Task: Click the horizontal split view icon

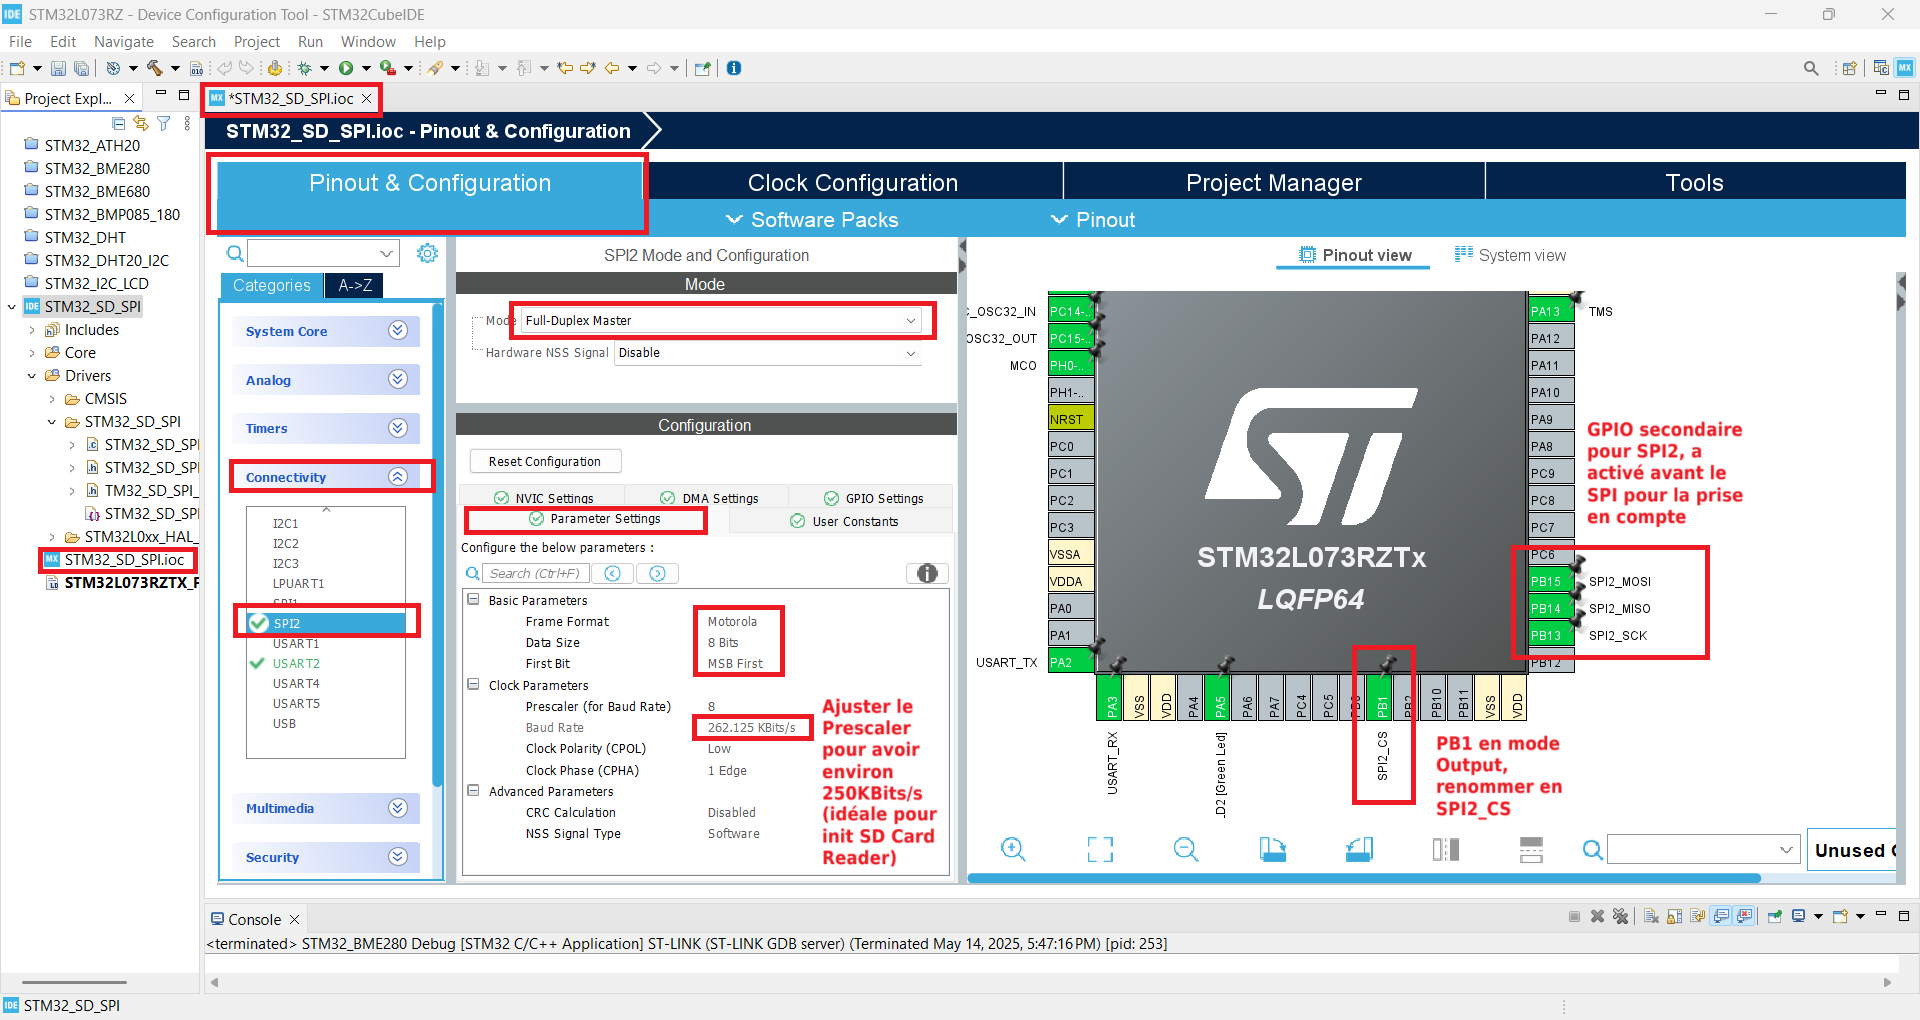Action: coord(1531,850)
